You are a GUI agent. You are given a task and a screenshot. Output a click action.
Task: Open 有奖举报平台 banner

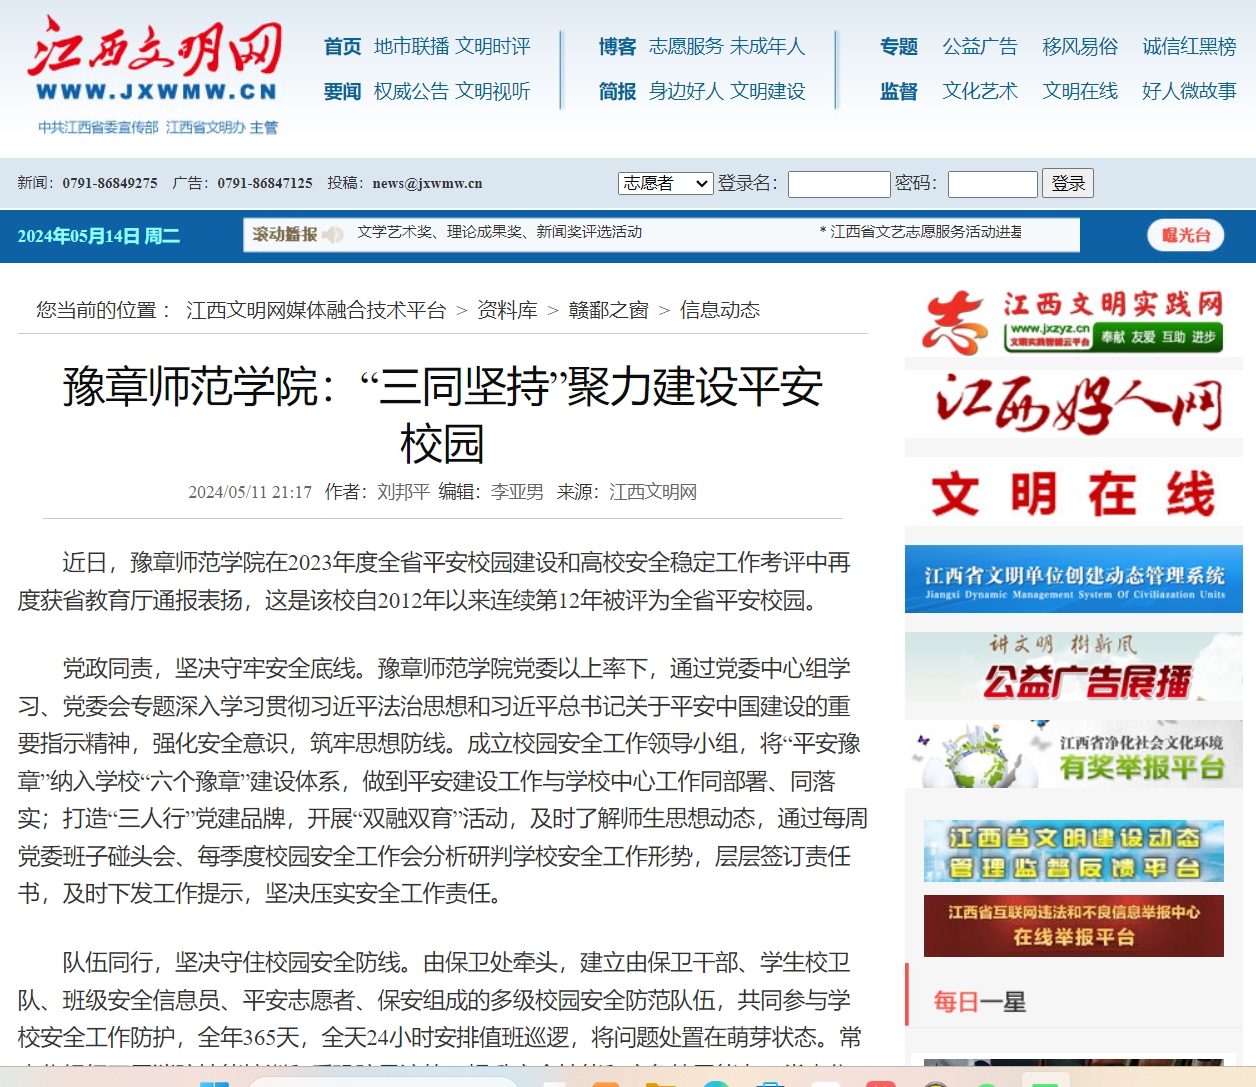point(1074,754)
